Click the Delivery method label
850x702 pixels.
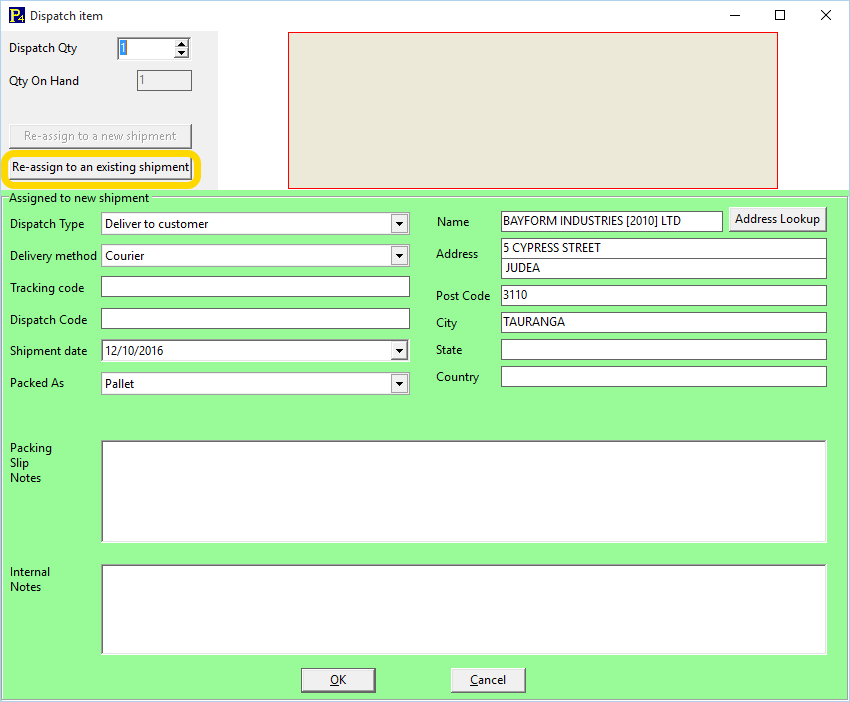(x=53, y=256)
